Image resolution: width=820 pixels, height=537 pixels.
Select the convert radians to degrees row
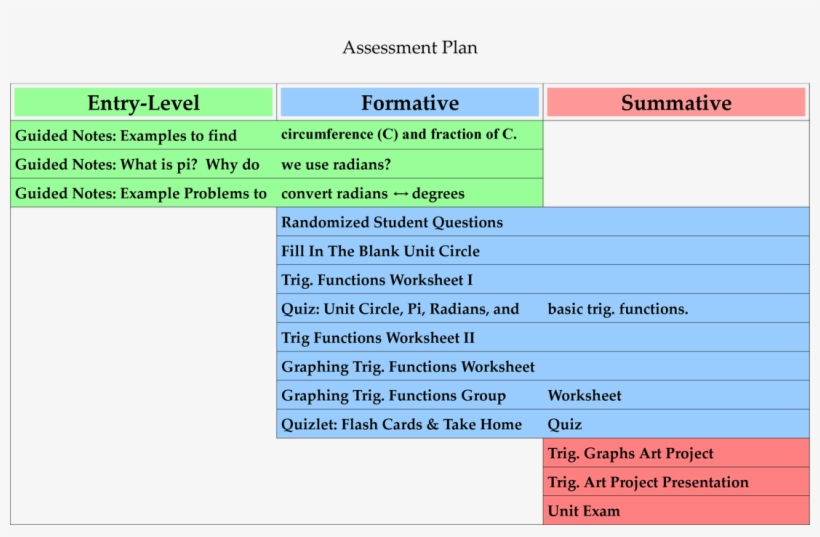click(277, 193)
